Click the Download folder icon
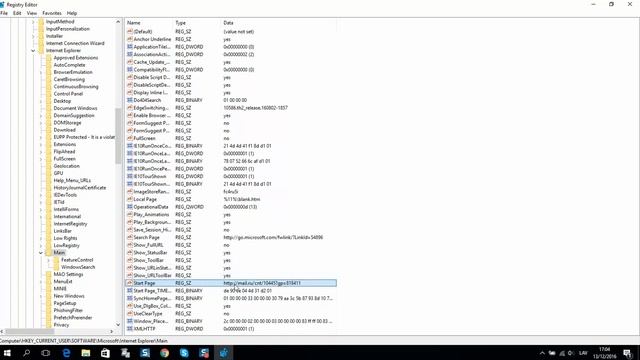 [x=49, y=130]
